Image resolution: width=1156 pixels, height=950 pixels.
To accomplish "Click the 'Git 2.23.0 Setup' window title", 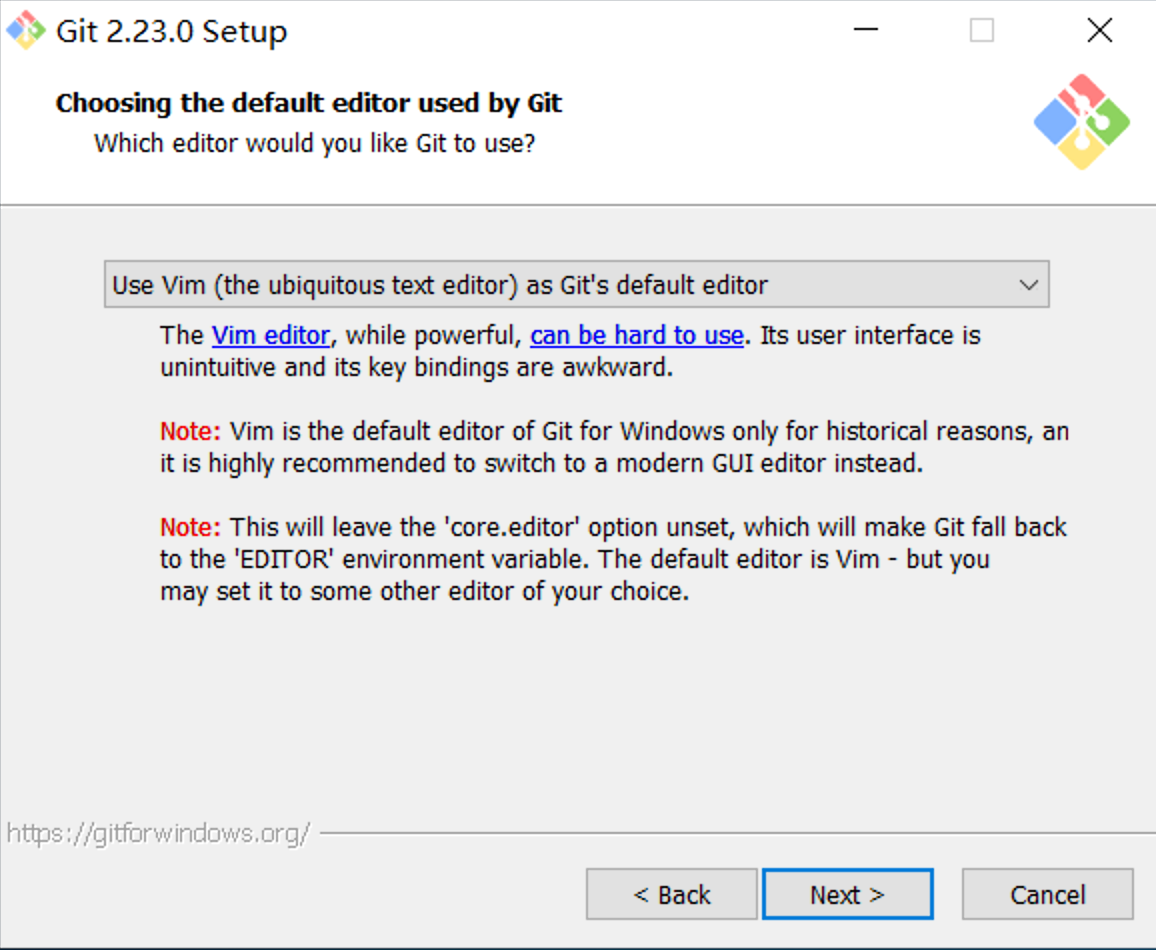I will click(171, 31).
